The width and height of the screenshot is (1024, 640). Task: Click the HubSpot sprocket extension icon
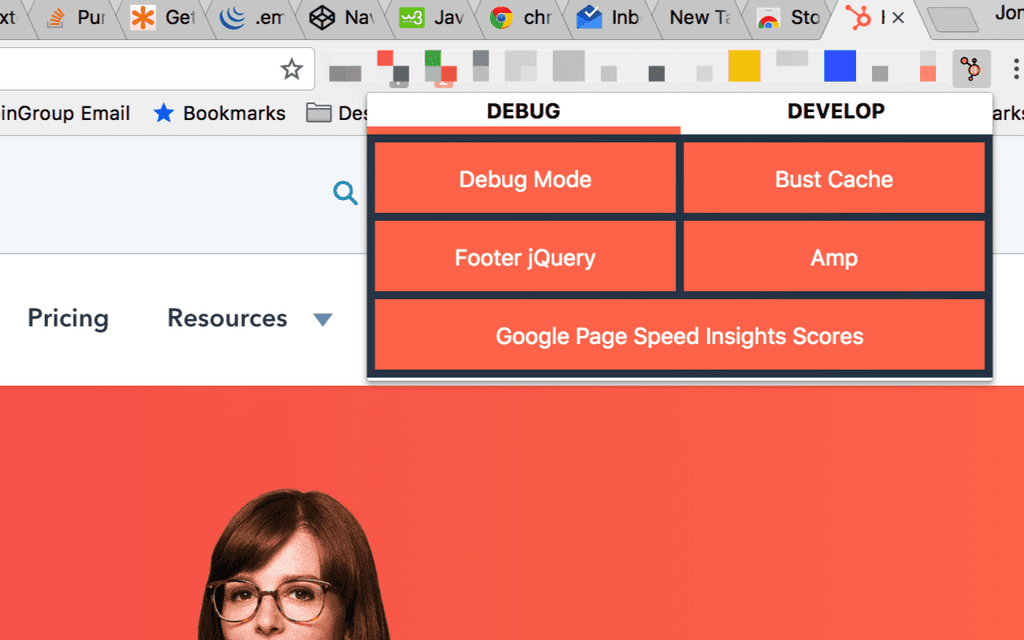970,70
